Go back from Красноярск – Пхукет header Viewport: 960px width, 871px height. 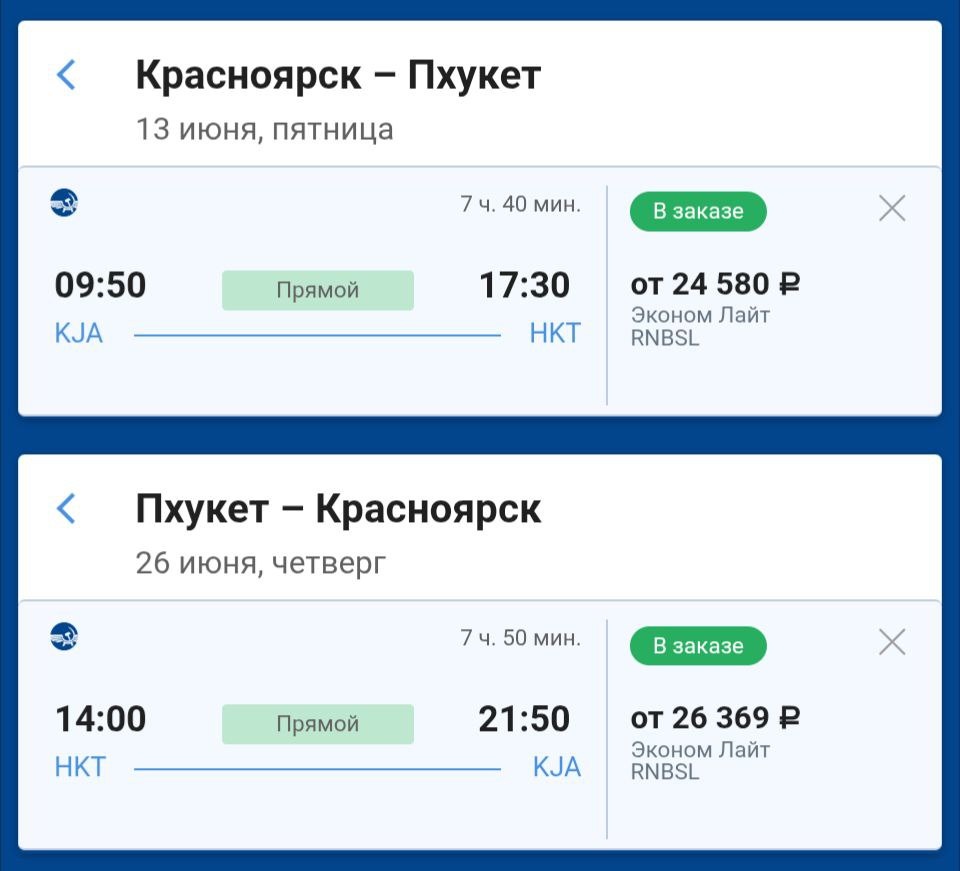[x=66, y=75]
